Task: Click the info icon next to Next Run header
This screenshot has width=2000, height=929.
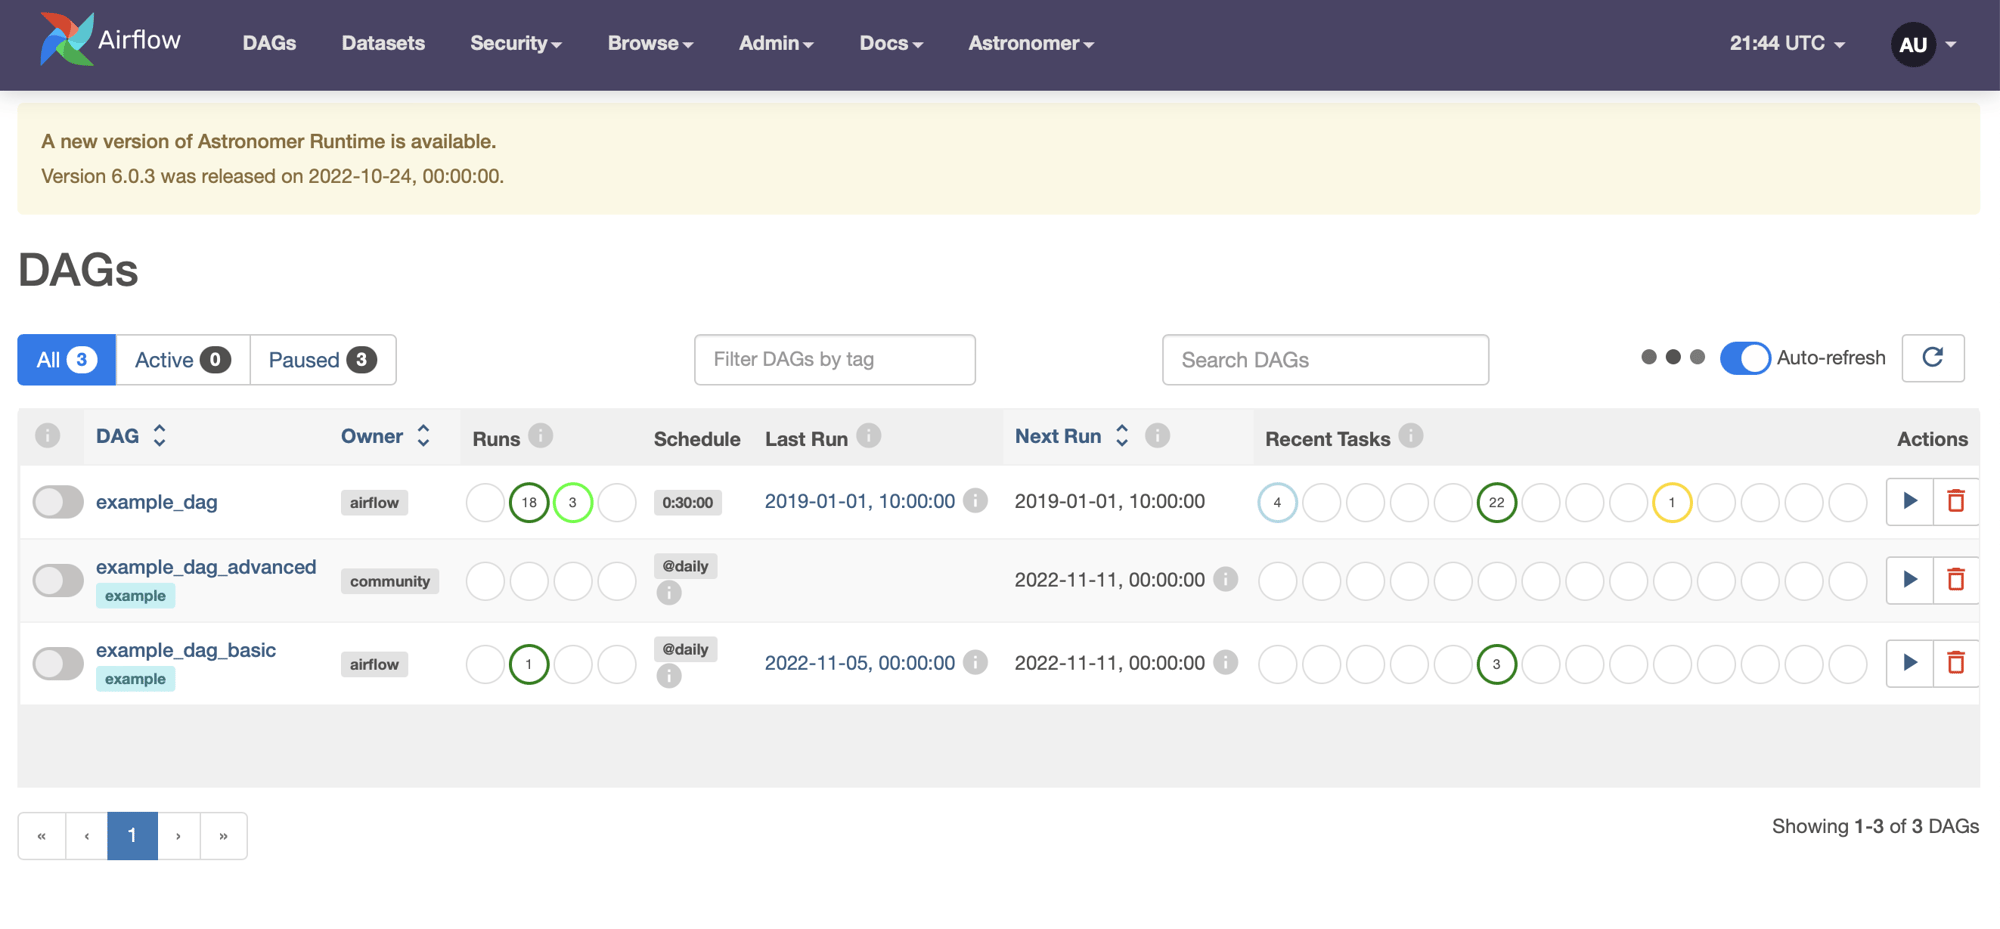Action: 1157,435
